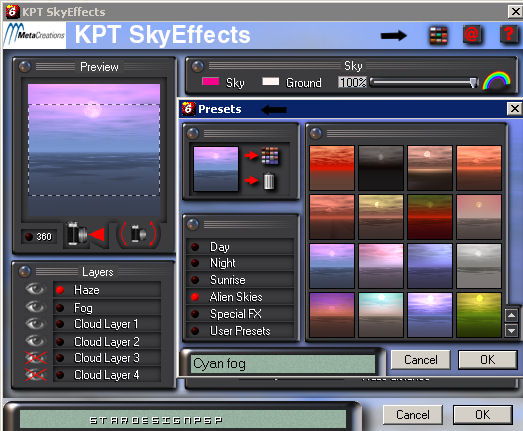Image resolution: width=523 pixels, height=431 pixels.
Task: Choose the Day preset category
Action: (240, 247)
